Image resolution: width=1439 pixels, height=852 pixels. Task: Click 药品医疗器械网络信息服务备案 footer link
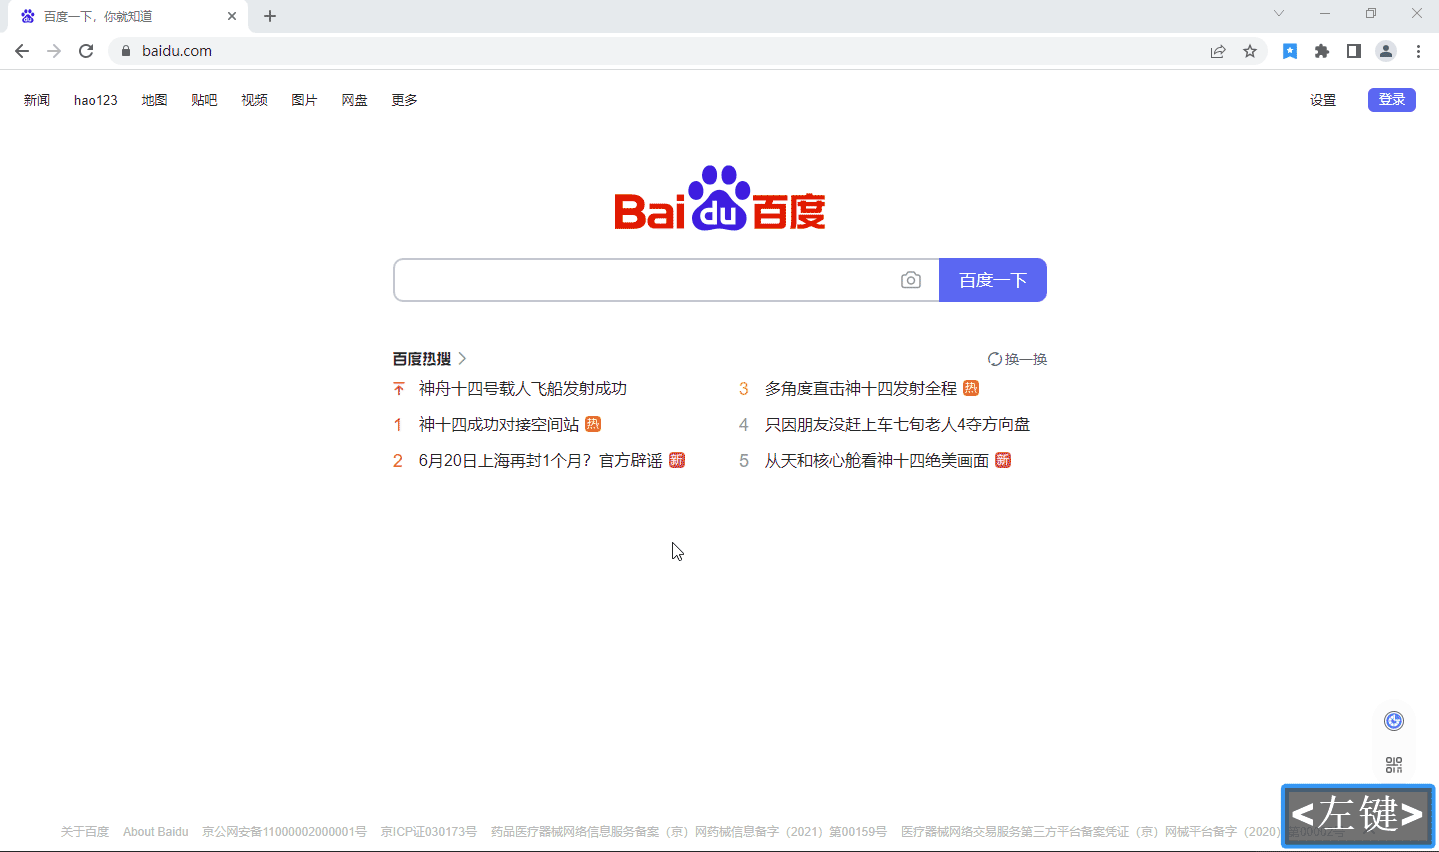[x=689, y=832]
